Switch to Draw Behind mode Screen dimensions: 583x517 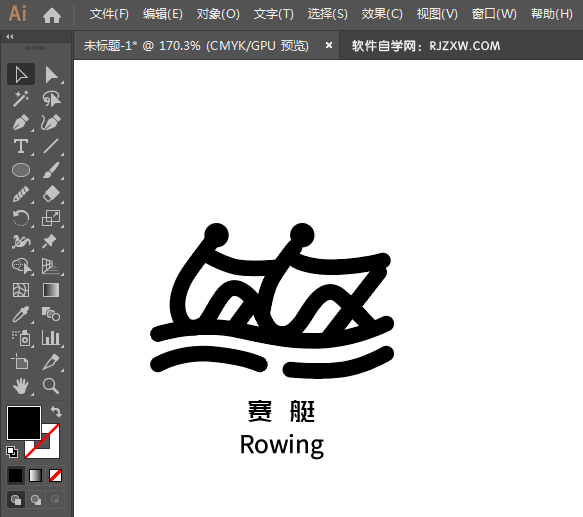36,500
